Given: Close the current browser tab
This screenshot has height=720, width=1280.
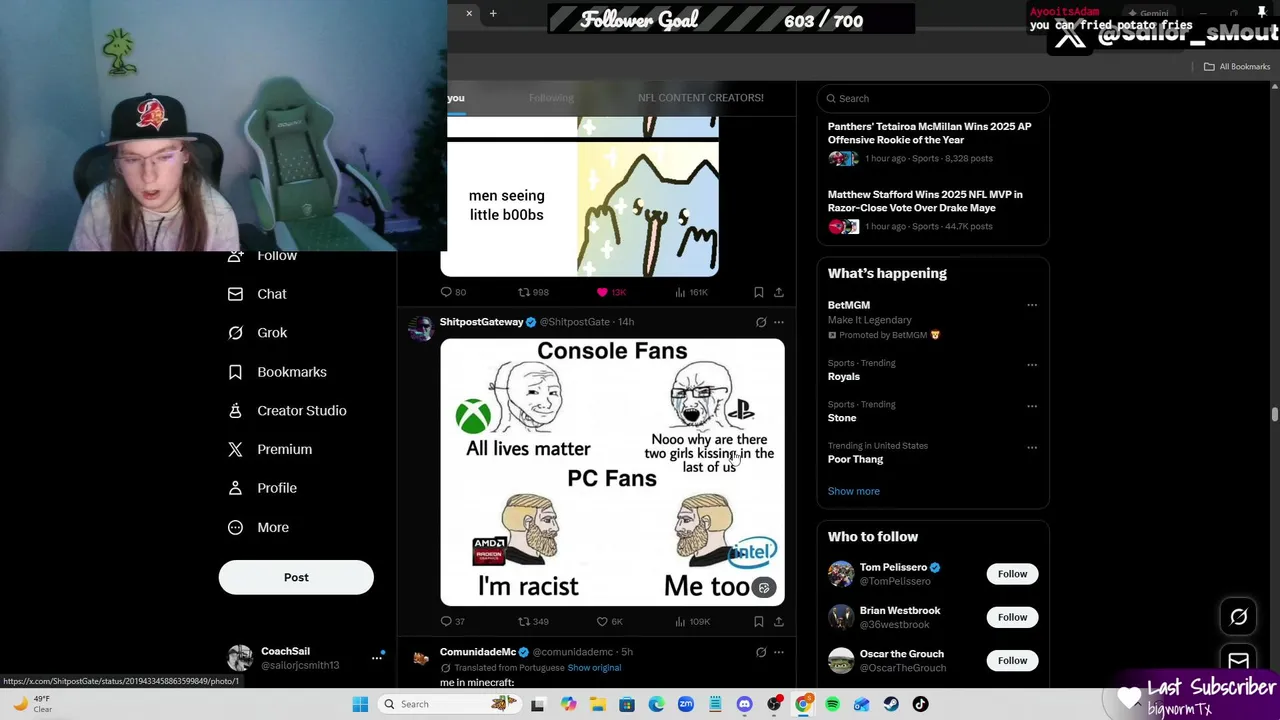Looking at the screenshot, I should [x=469, y=13].
